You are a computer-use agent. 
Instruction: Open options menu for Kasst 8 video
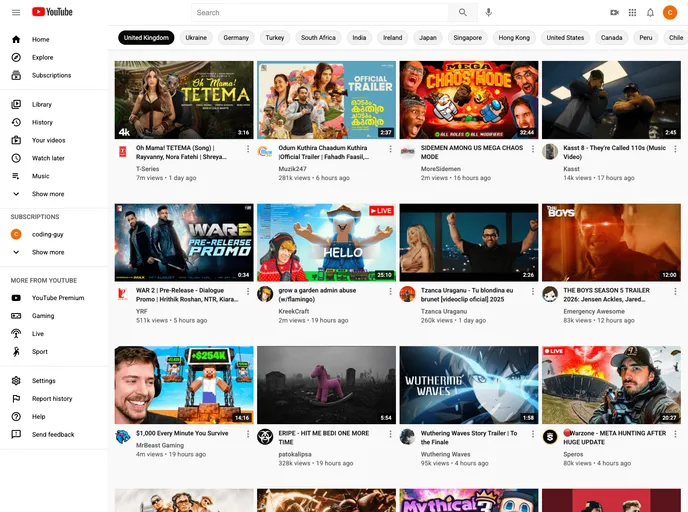[x=675, y=149]
